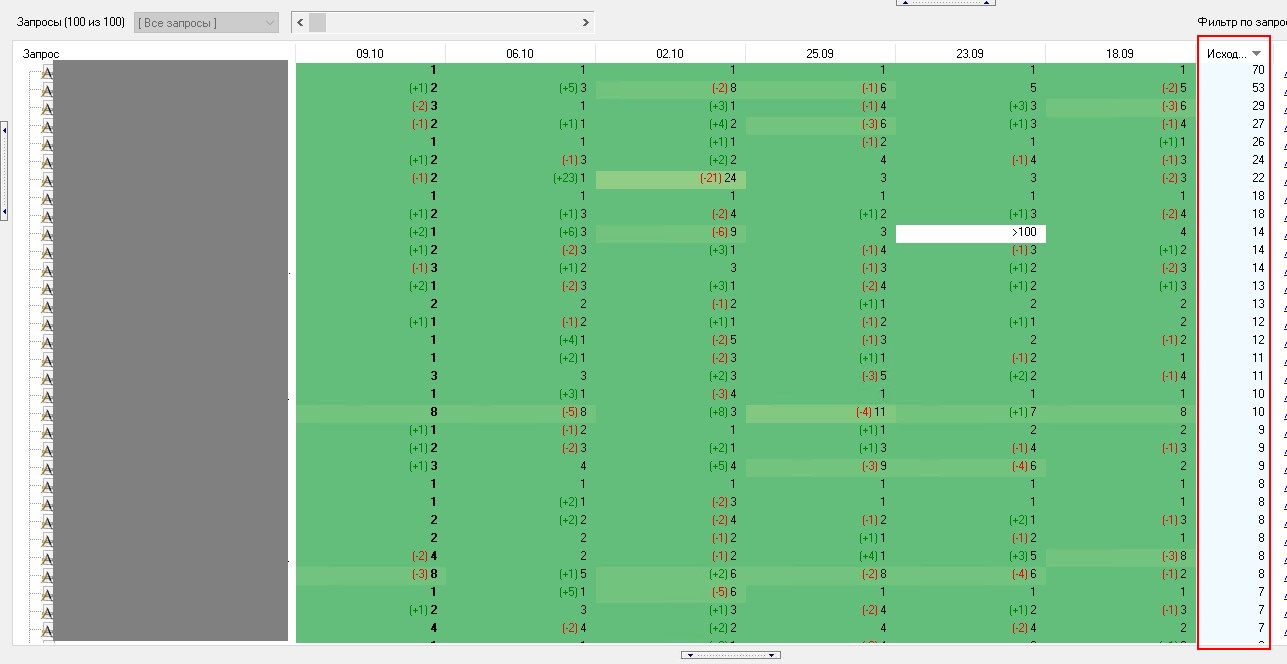Click the 06.10 date column header

[x=520, y=54]
